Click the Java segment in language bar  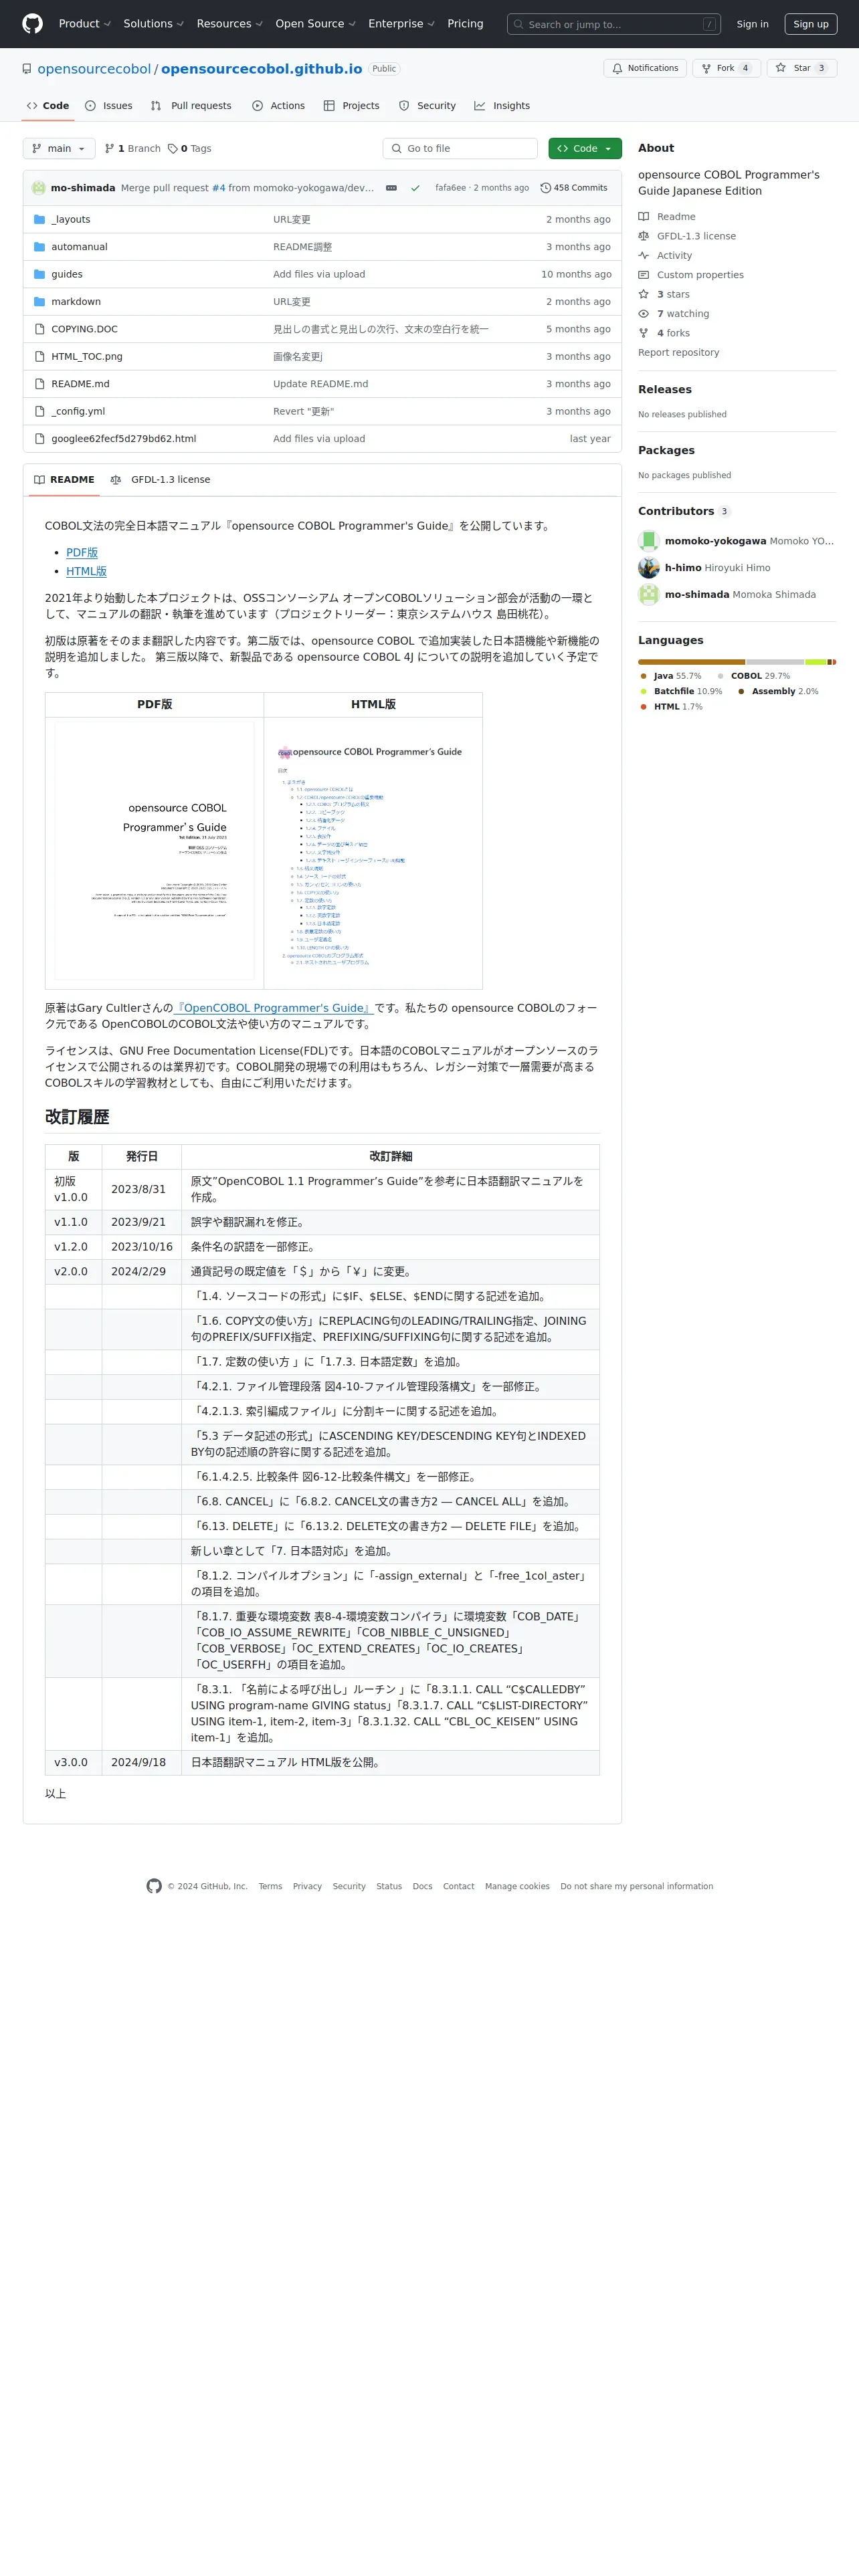click(x=691, y=662)
